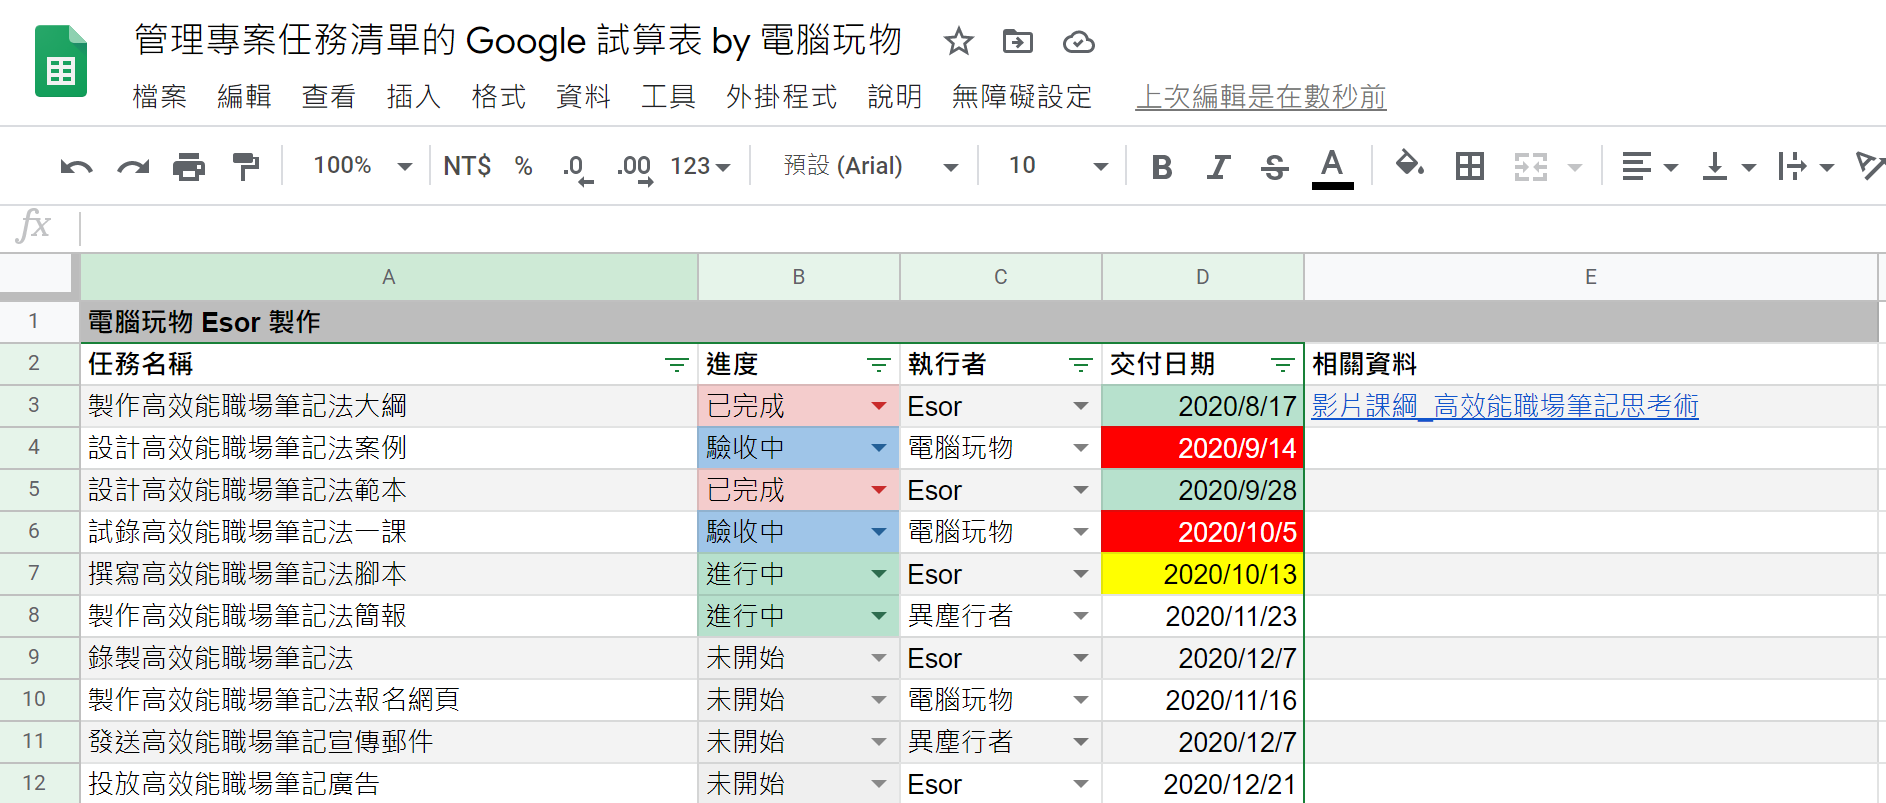Open the 格式 menu

pyautogui.click(x=499, y=97)
